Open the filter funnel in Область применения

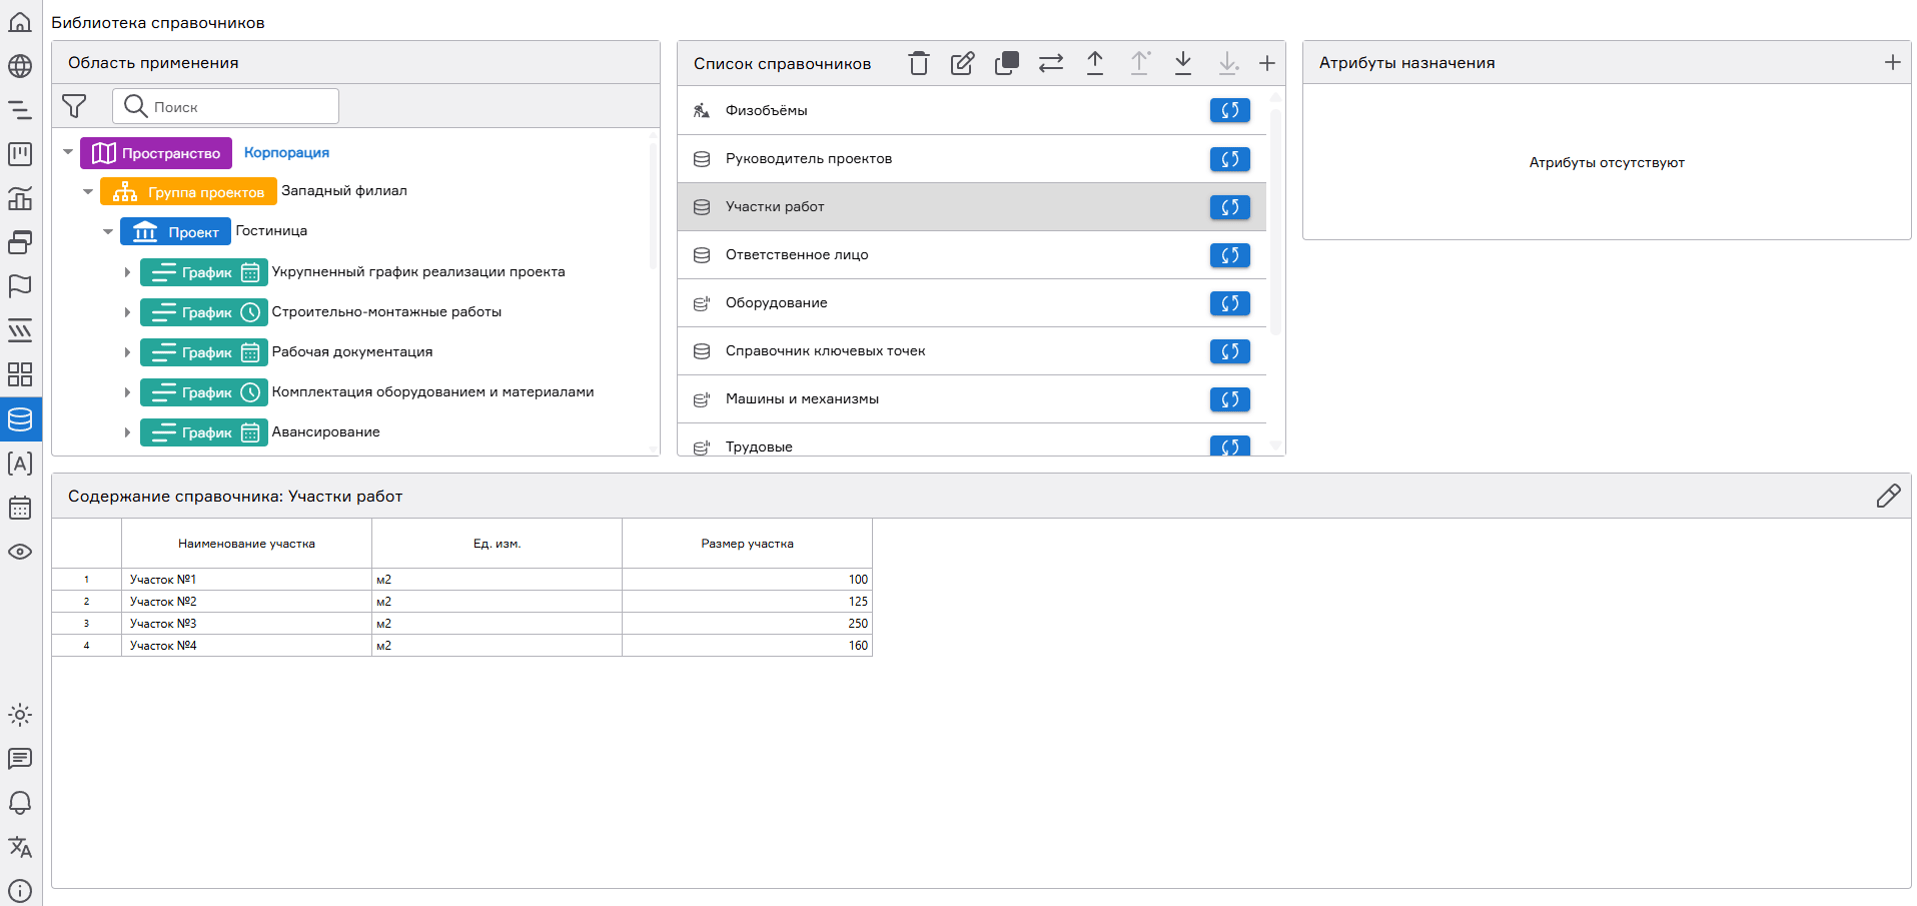tap(74, 106)
